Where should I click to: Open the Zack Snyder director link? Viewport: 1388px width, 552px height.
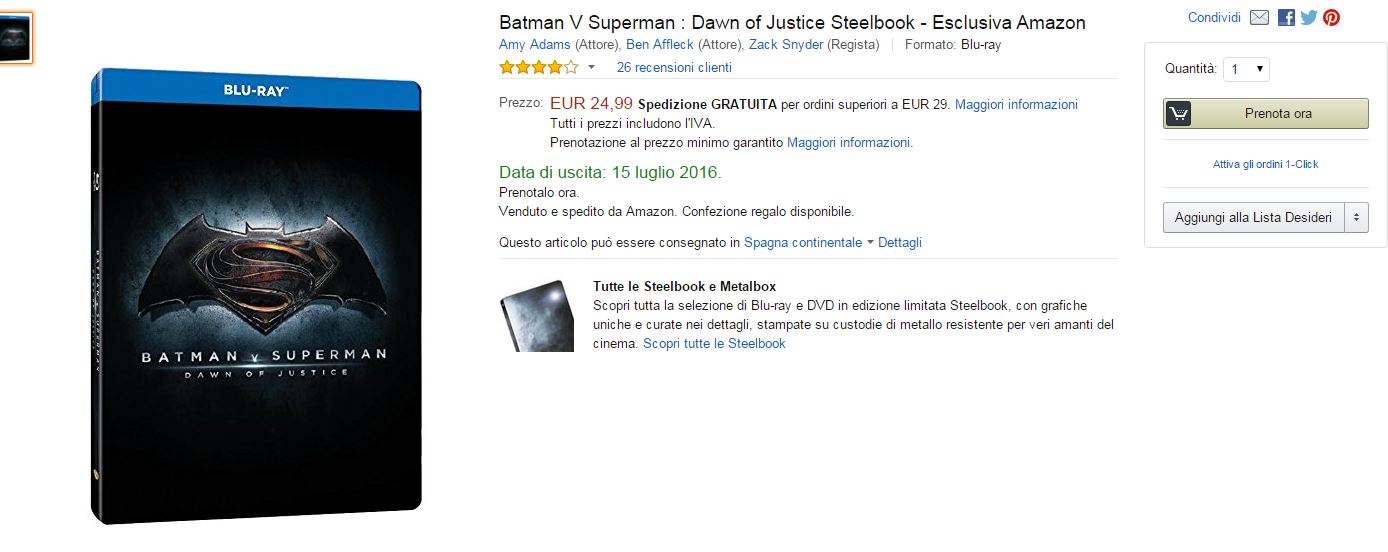[x=785, y=45]
